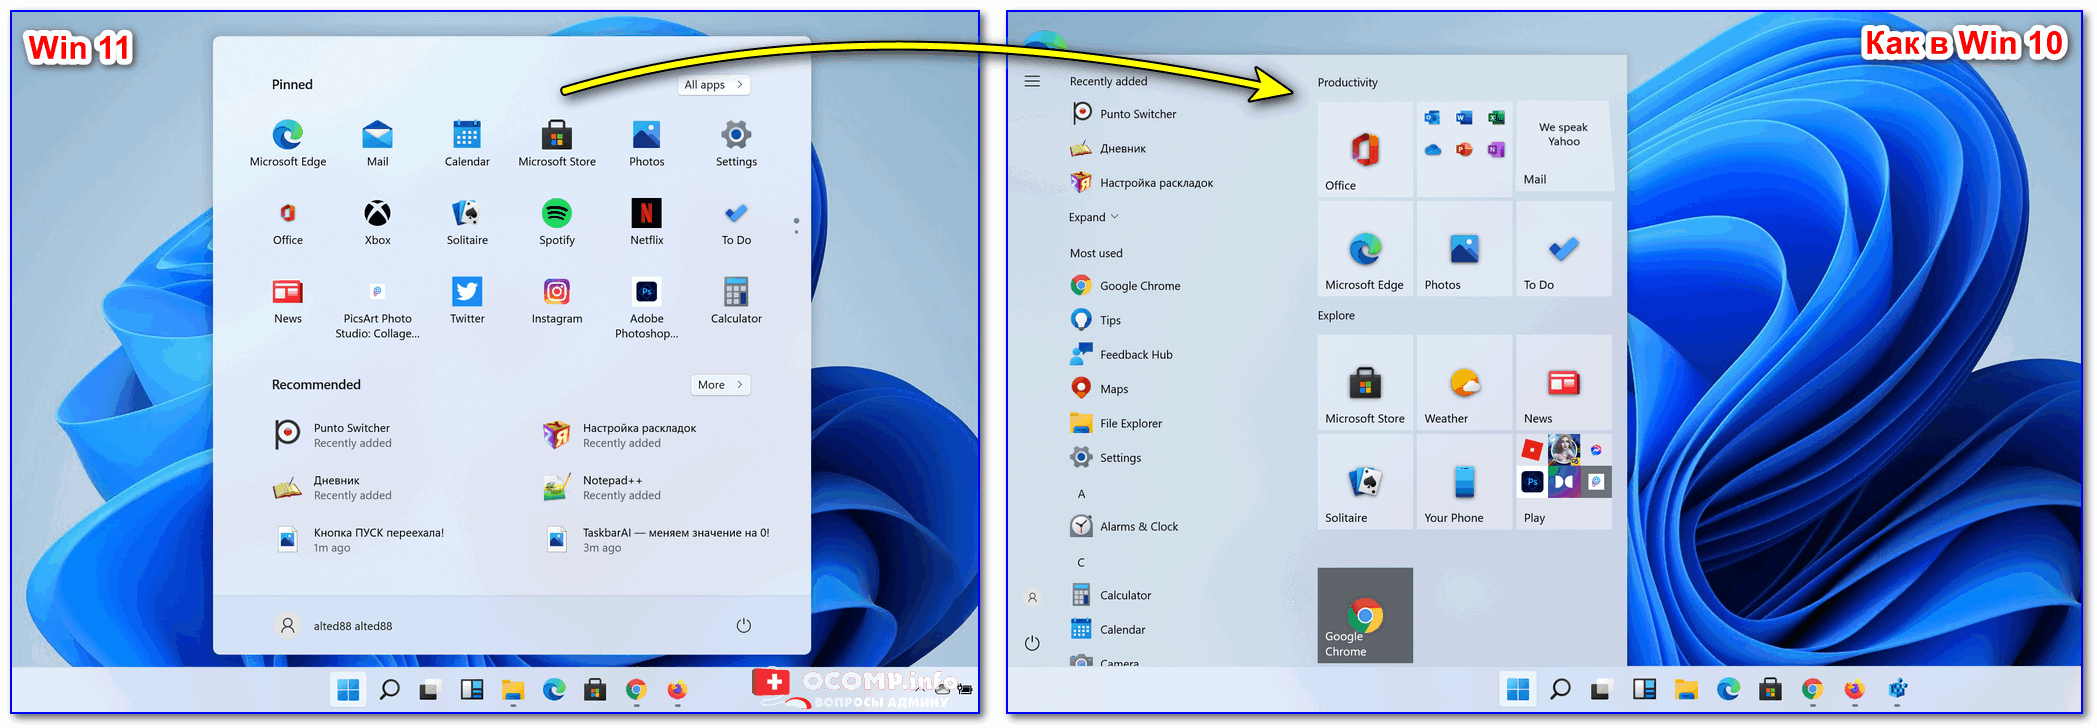Open pinned Twitter app
The height and width of the screenshot is (728, 2097).
click(x=467, y=301)
